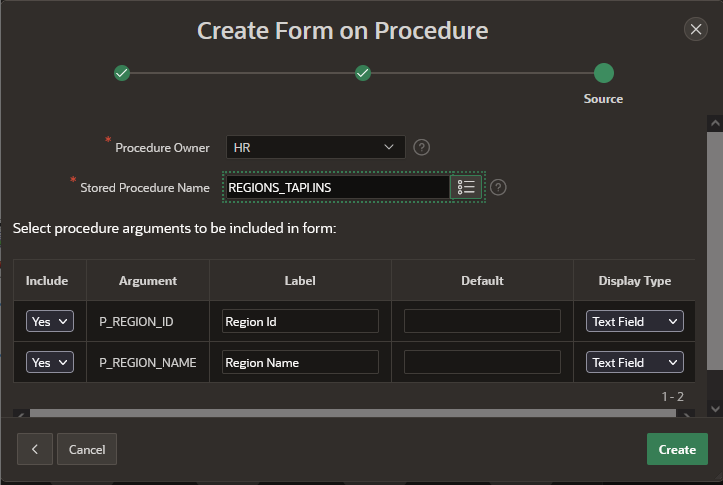Change Include option for P_REGION_ID

tap(50, 321)
